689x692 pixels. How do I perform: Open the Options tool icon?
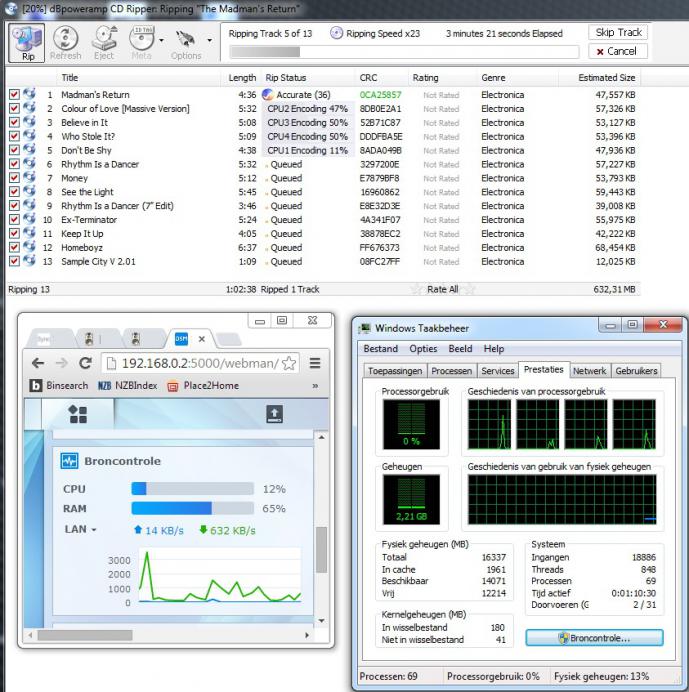tap(185, 42)
